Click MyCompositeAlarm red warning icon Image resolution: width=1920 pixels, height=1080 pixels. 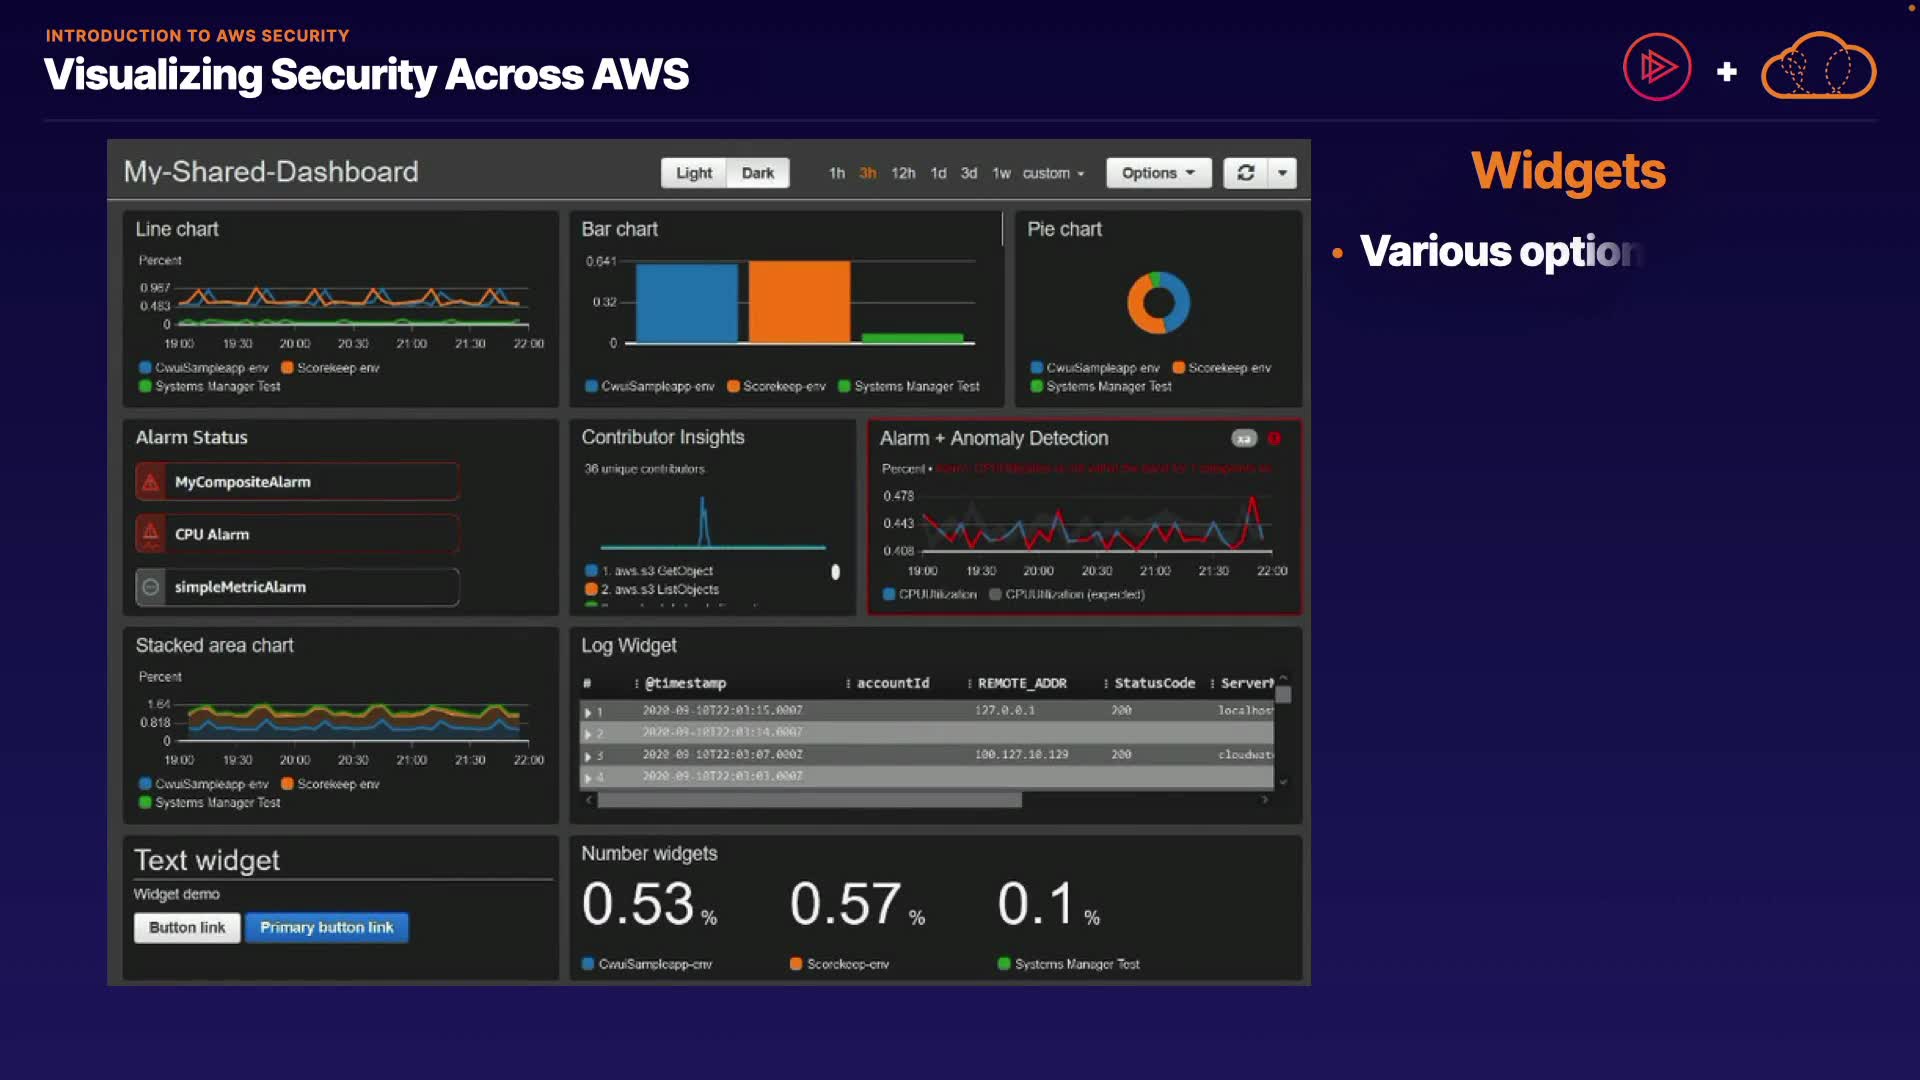[x=151, y=482]
